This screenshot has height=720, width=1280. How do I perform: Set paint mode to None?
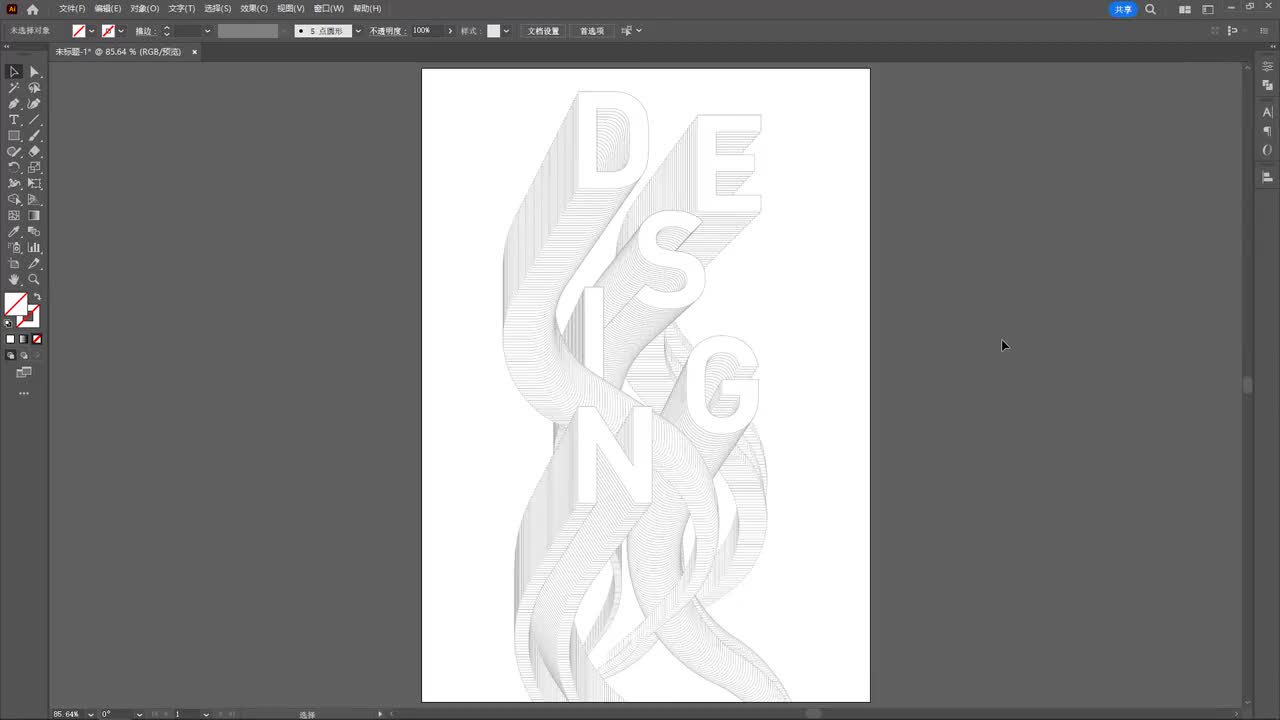point(37,339)
